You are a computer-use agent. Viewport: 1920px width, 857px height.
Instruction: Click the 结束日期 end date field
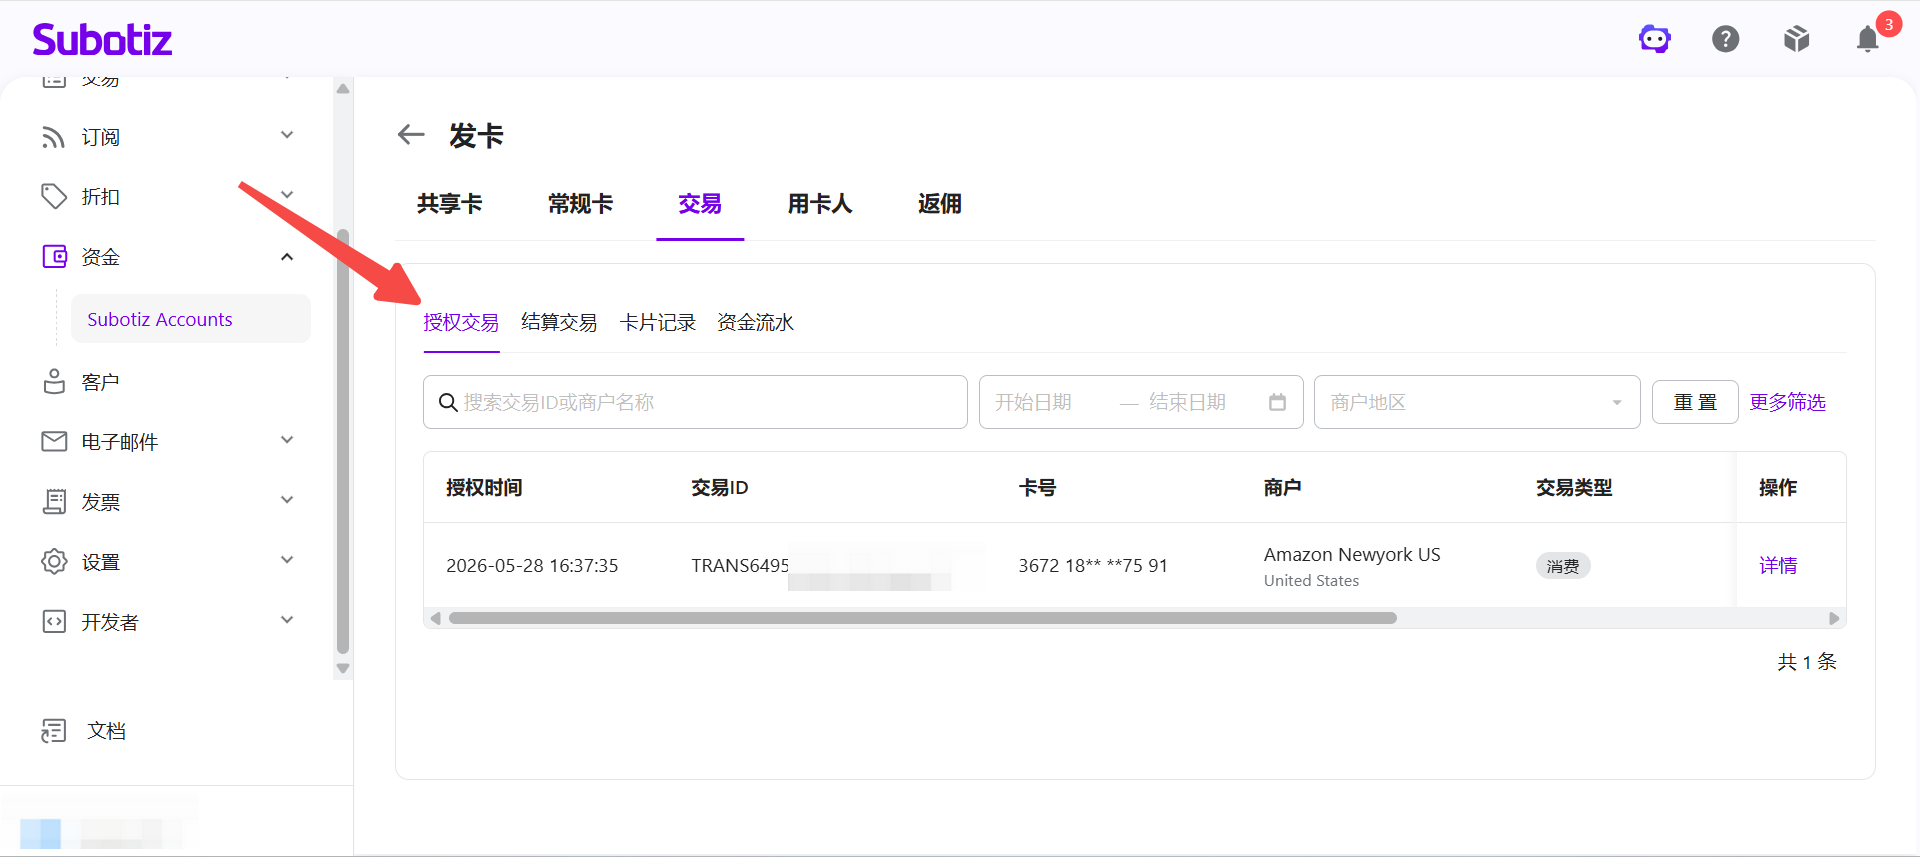[1188, 402]
